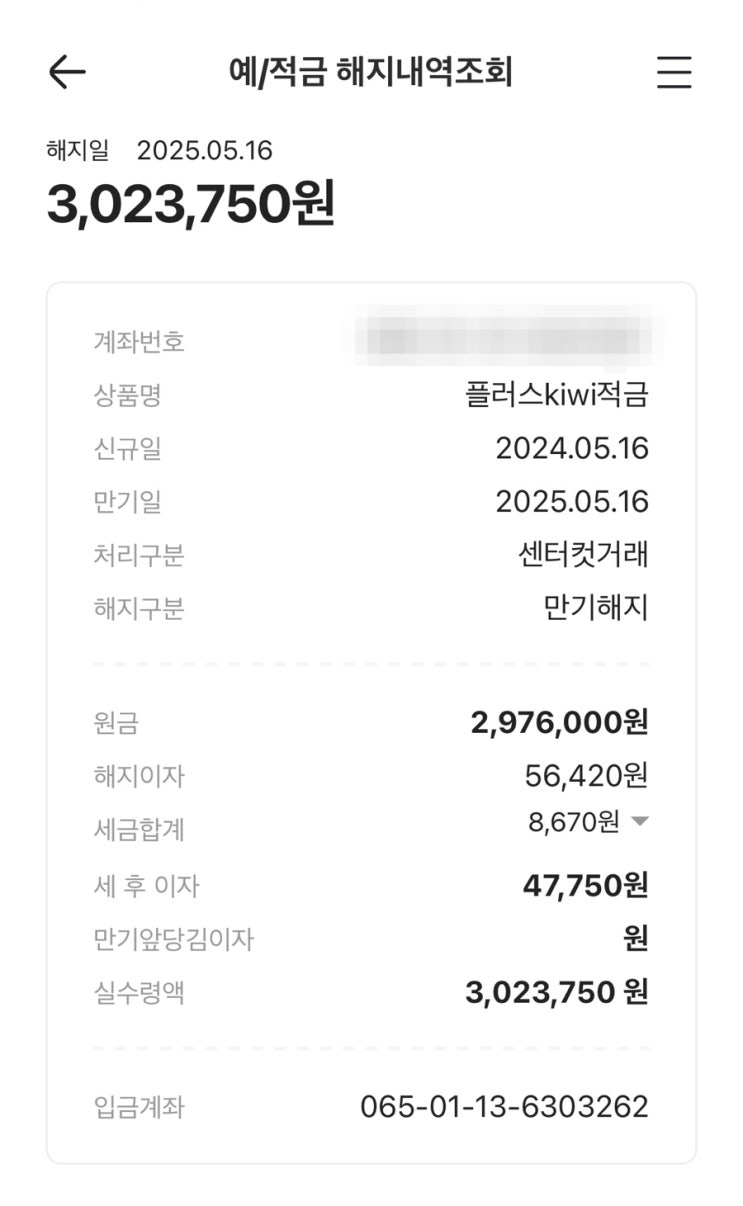The height and width of the screenshot is (1206, 743).
Task: Tap the back arrow icon
Action: [x=67, y=72]
